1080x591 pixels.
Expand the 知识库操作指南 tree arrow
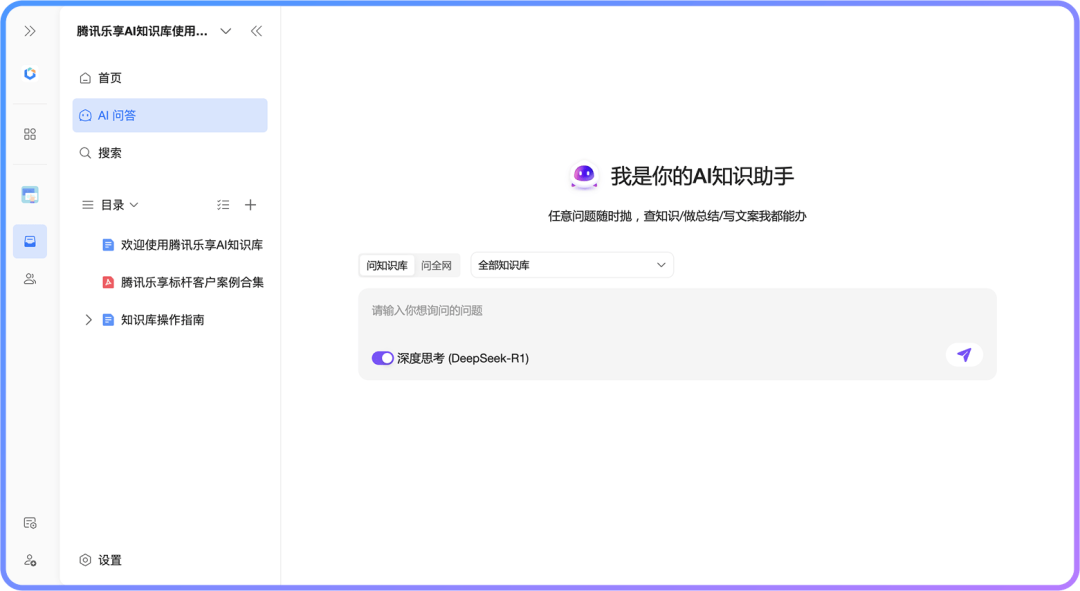[88, 320]
